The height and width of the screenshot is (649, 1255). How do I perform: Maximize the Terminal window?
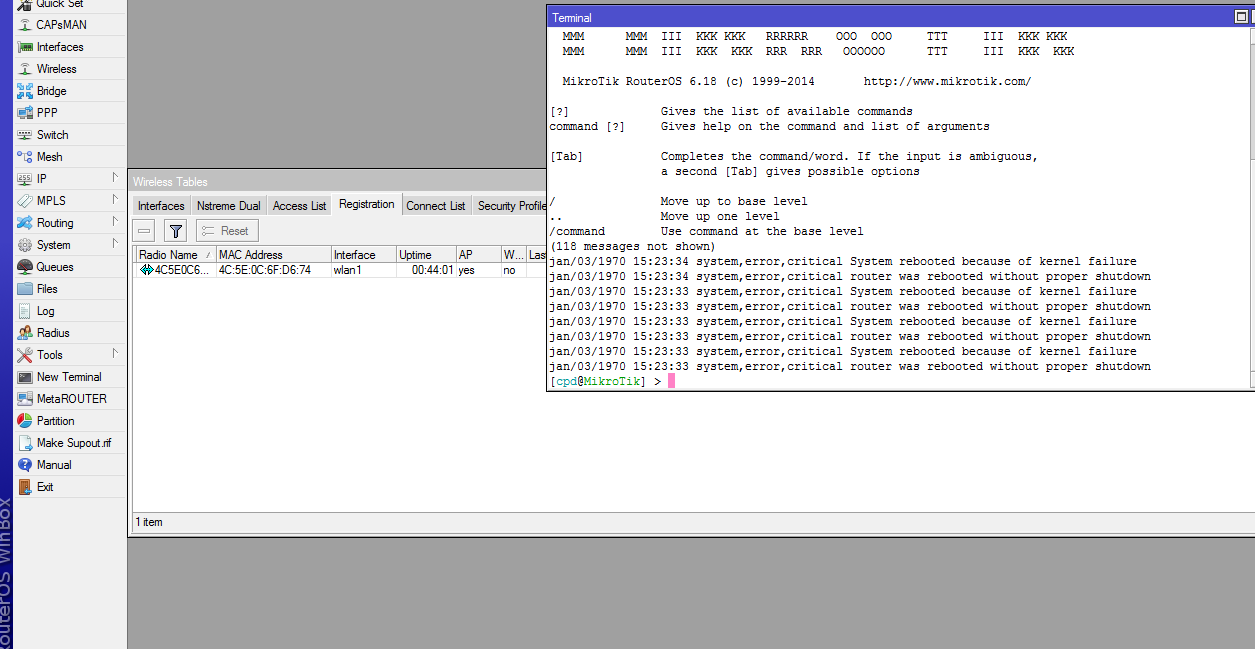coord(1242,17)
